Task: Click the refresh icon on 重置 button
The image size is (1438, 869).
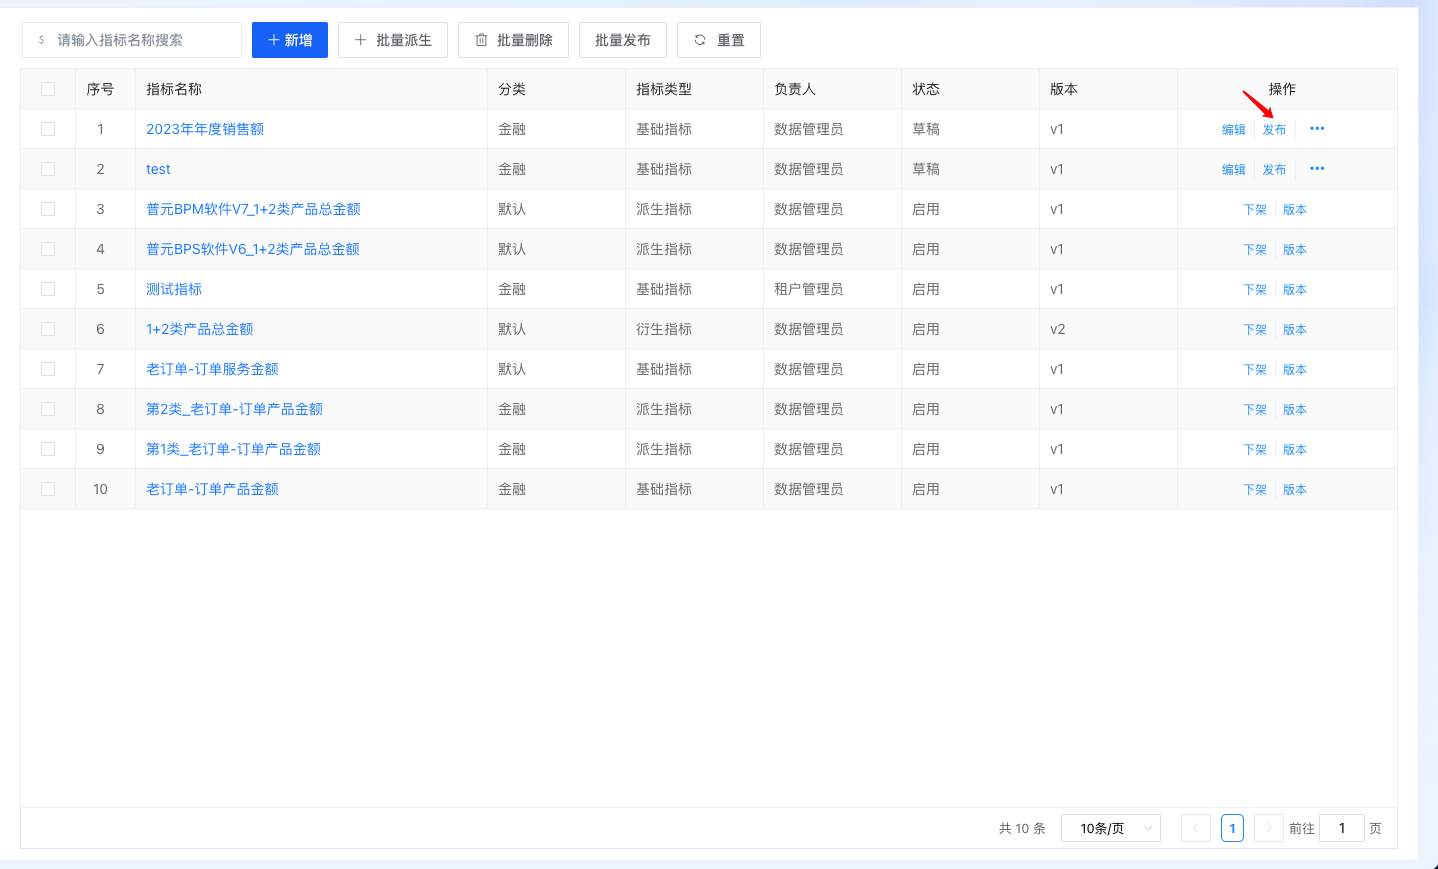Action: point(700,40)
